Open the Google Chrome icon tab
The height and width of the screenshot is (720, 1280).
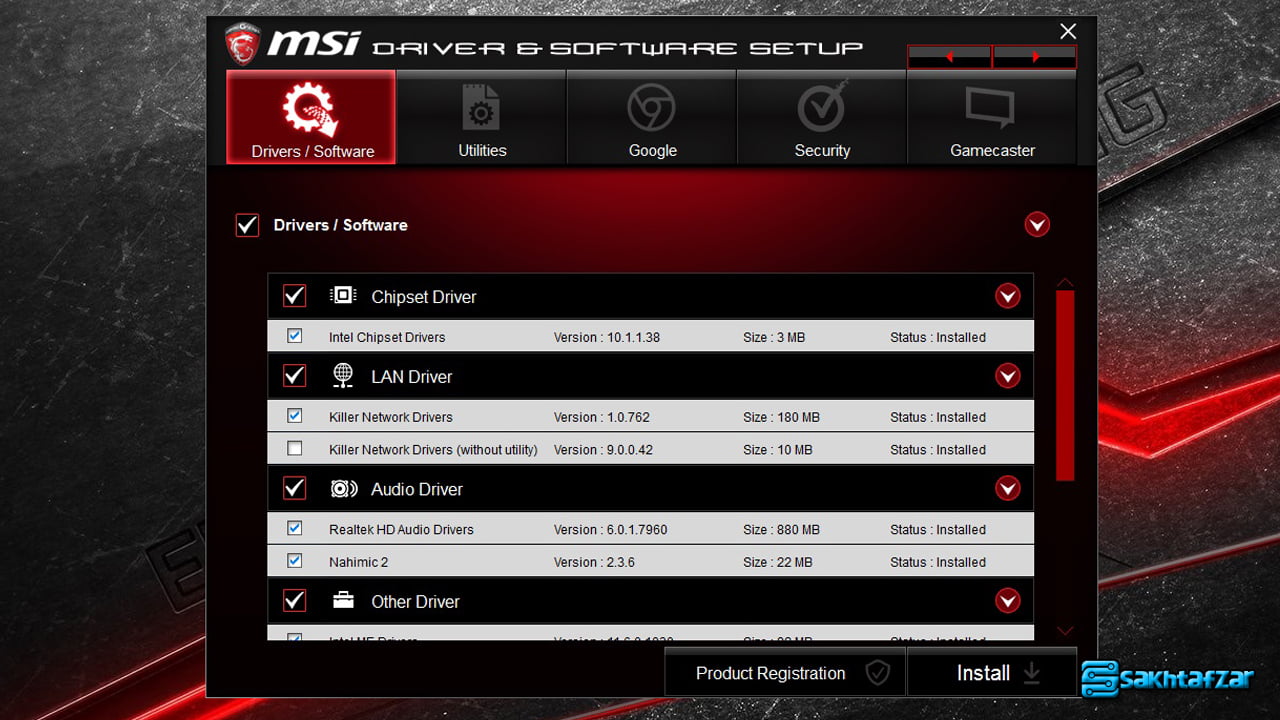(x=652, y=108)
